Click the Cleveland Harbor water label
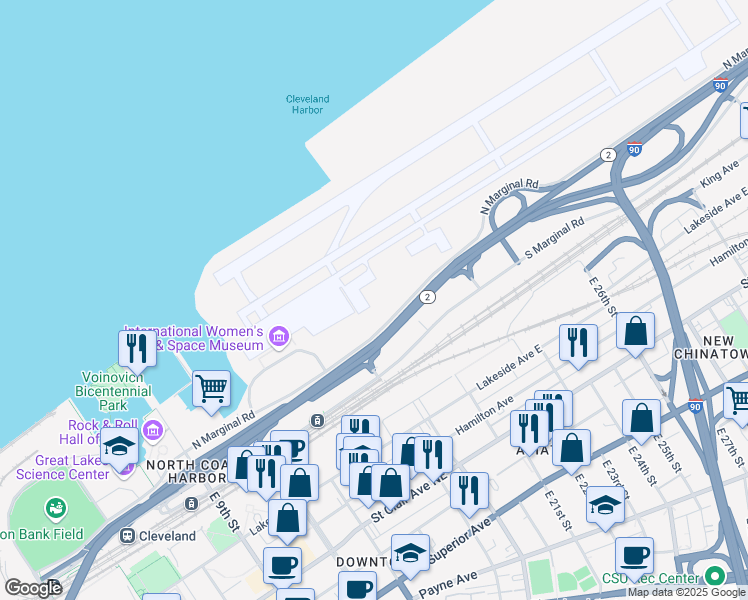748x600 pixels. point(308,104)
